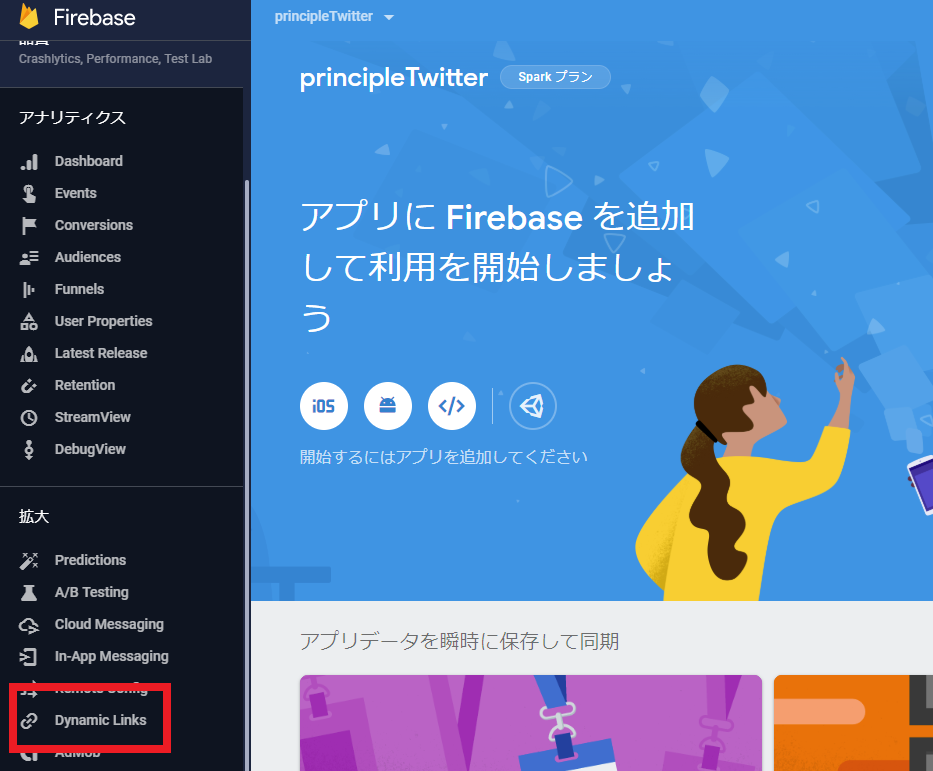Viewport: 933px width, 771px height.
Task: Open Dynamic Links highlighted in red
Action: [x=100, y=719]
